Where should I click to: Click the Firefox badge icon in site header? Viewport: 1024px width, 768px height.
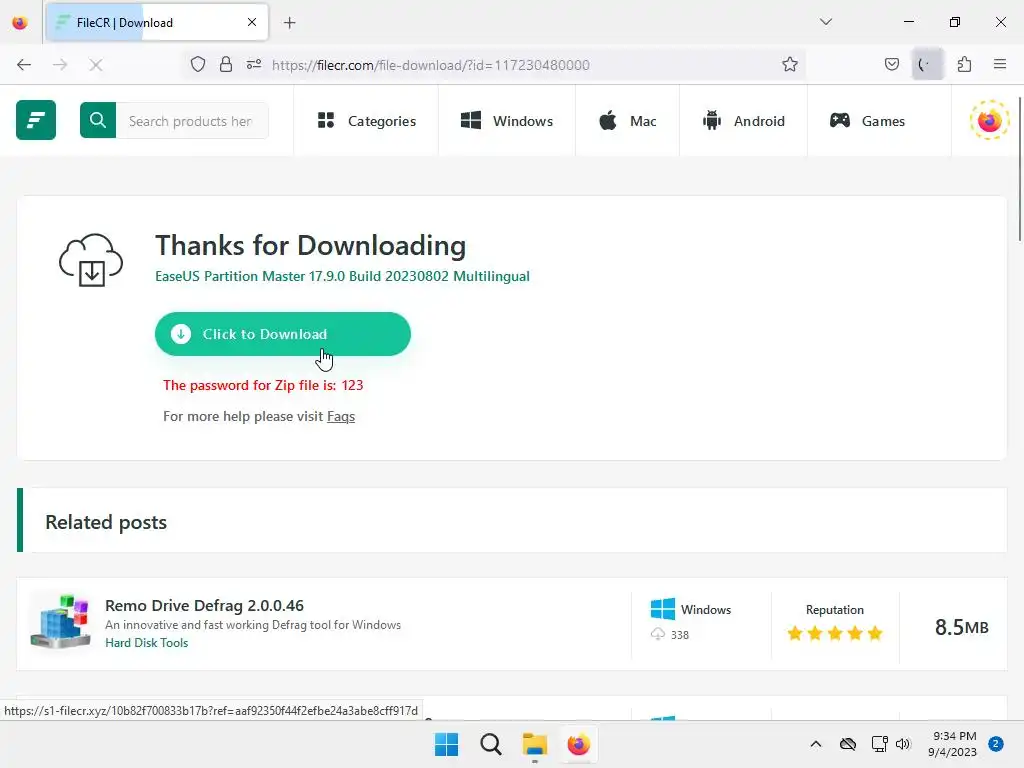click(x=989, y=120)
